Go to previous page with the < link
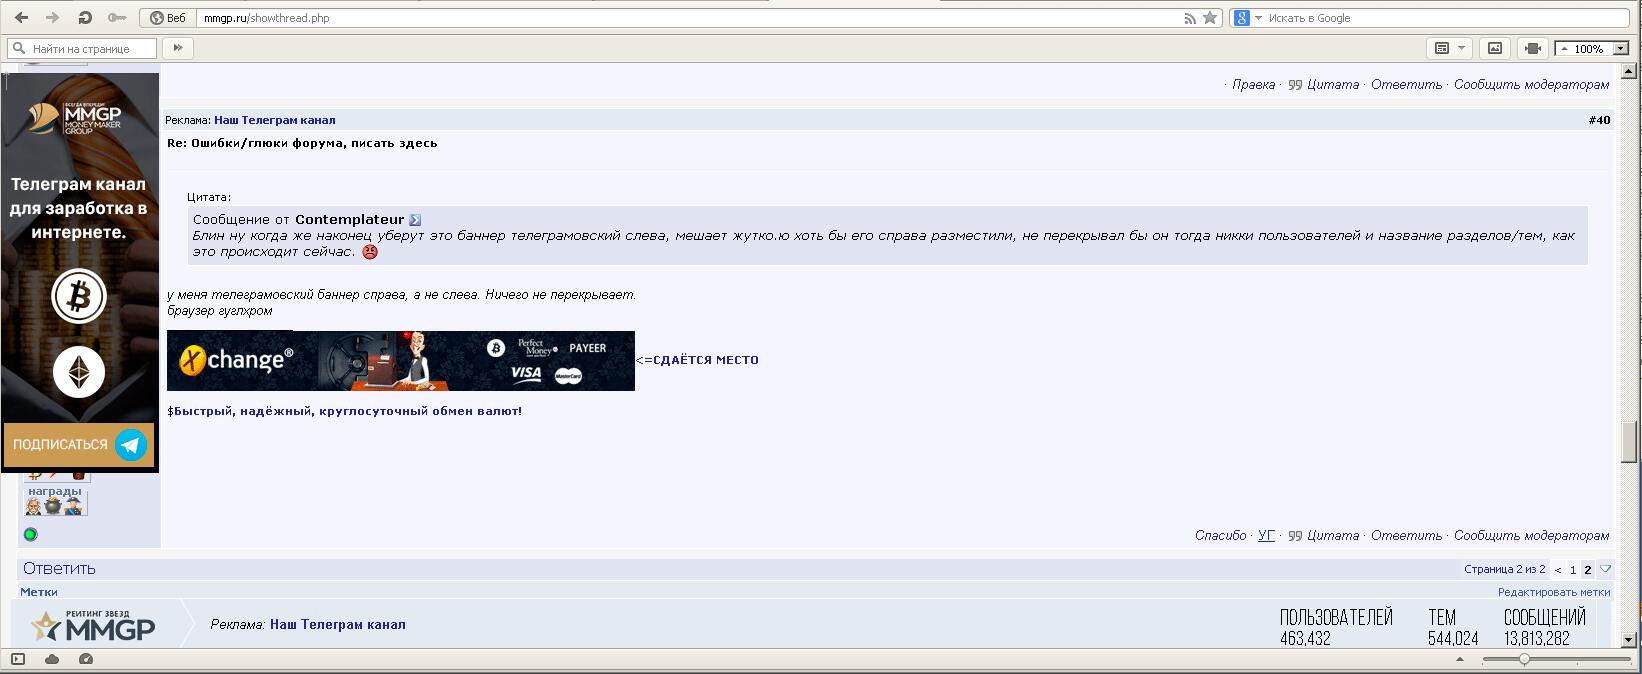The width and height of the screenshot is (1642, 674). [1557, 570]
